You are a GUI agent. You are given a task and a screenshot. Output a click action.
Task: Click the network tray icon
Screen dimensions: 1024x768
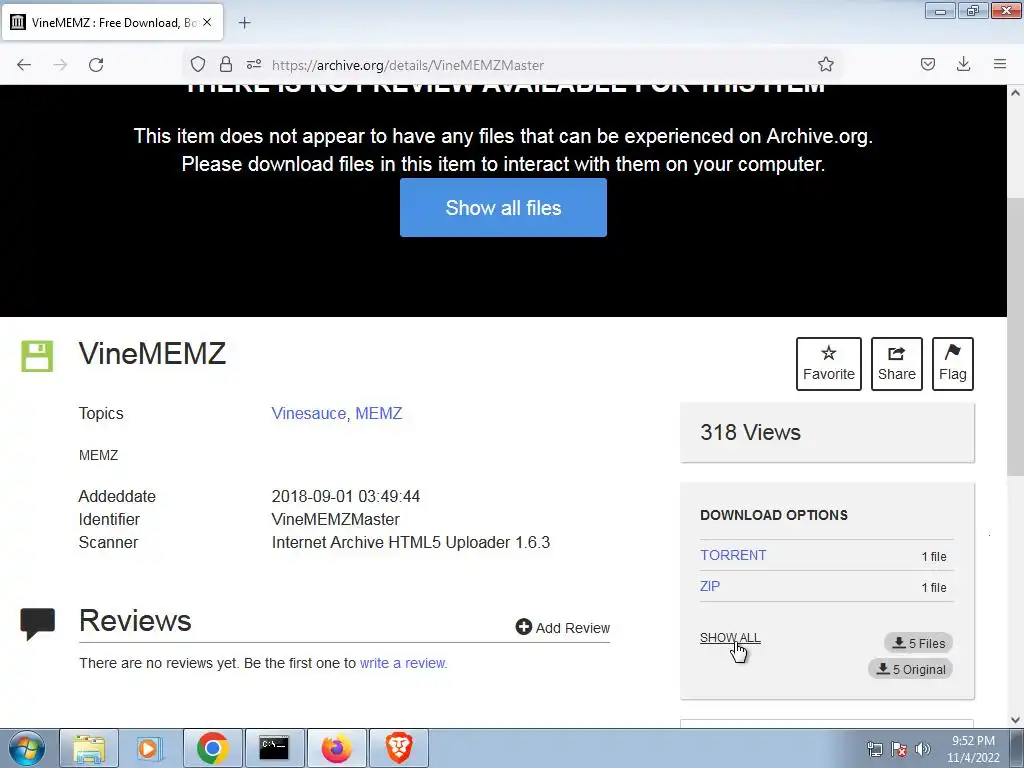pos(874,749)
